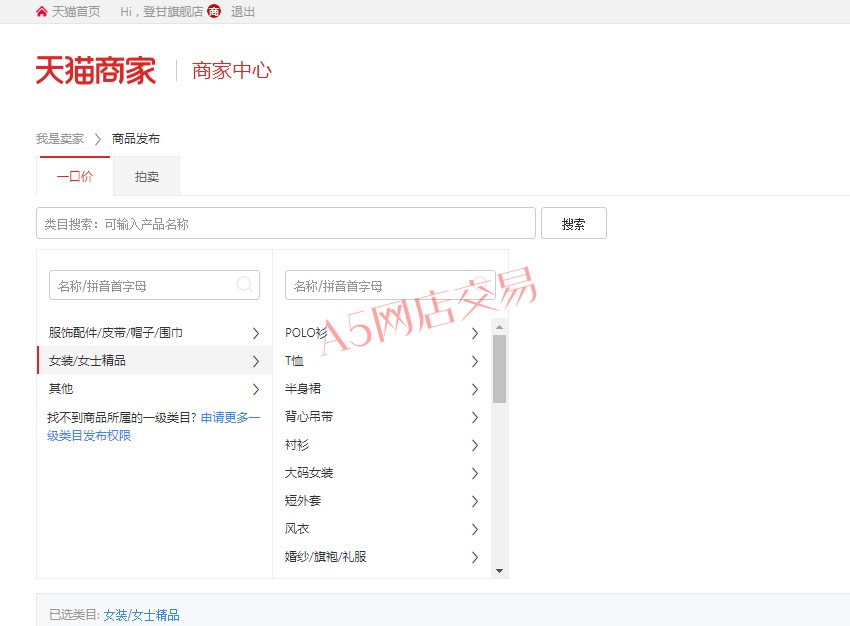This screenshot has height=626, width=850.
Task: Focus first-level 名称/拼音首字母 filter box
Action: pos(154,285)
